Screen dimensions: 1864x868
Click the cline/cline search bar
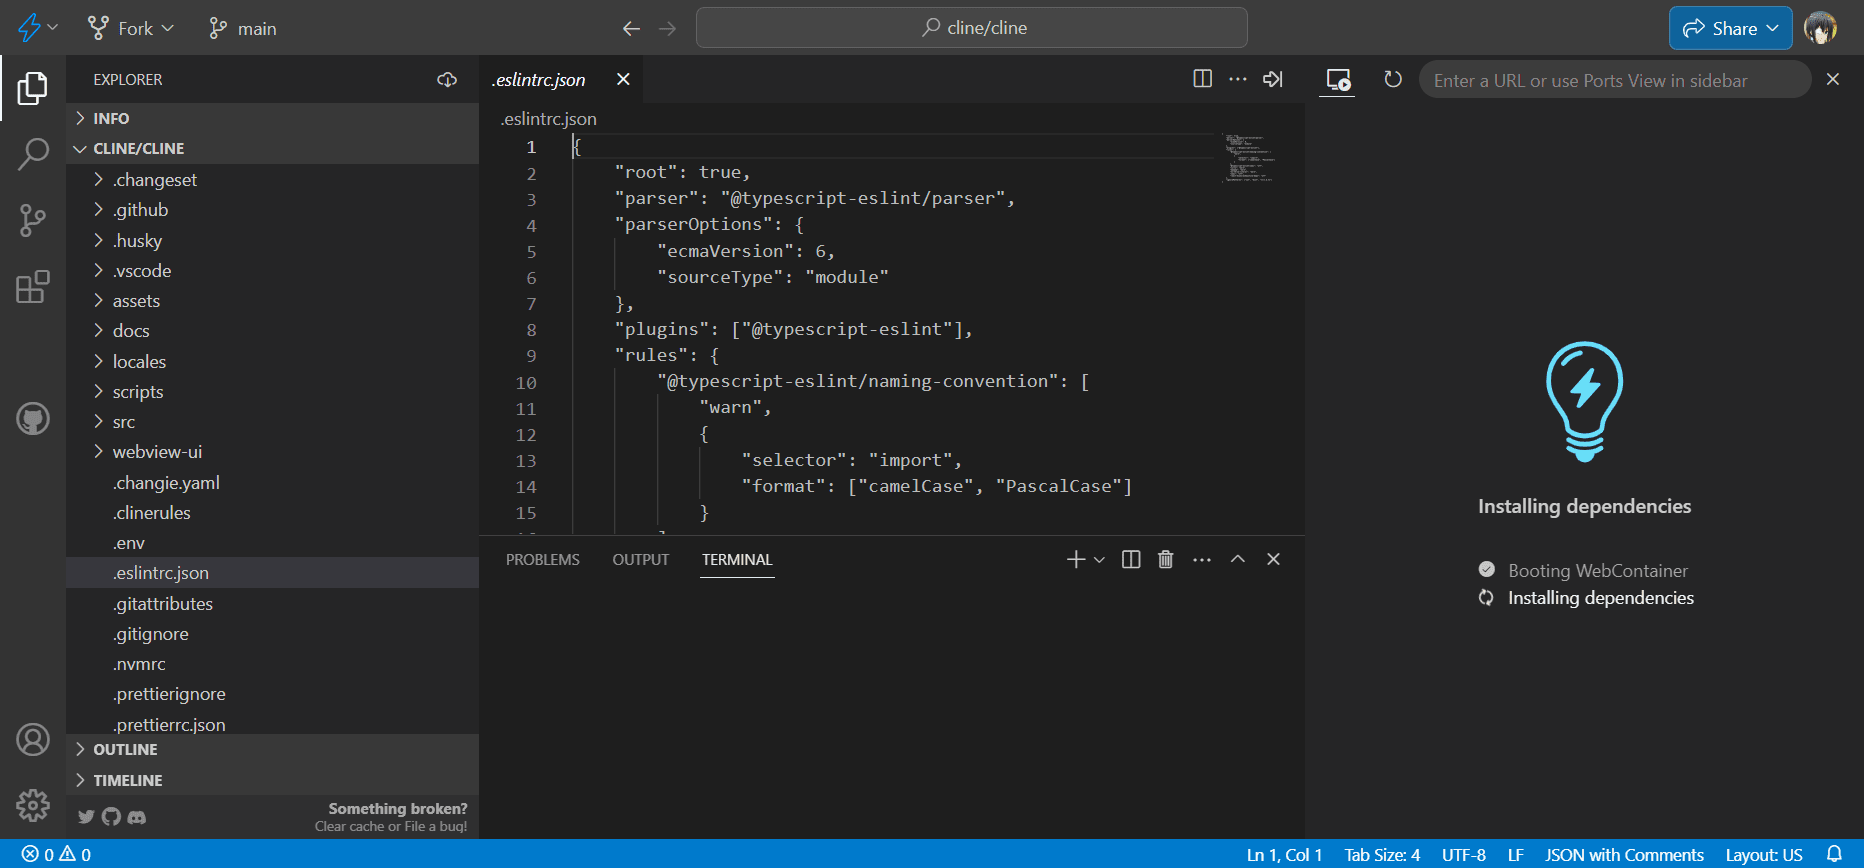(x=972, y=28)
